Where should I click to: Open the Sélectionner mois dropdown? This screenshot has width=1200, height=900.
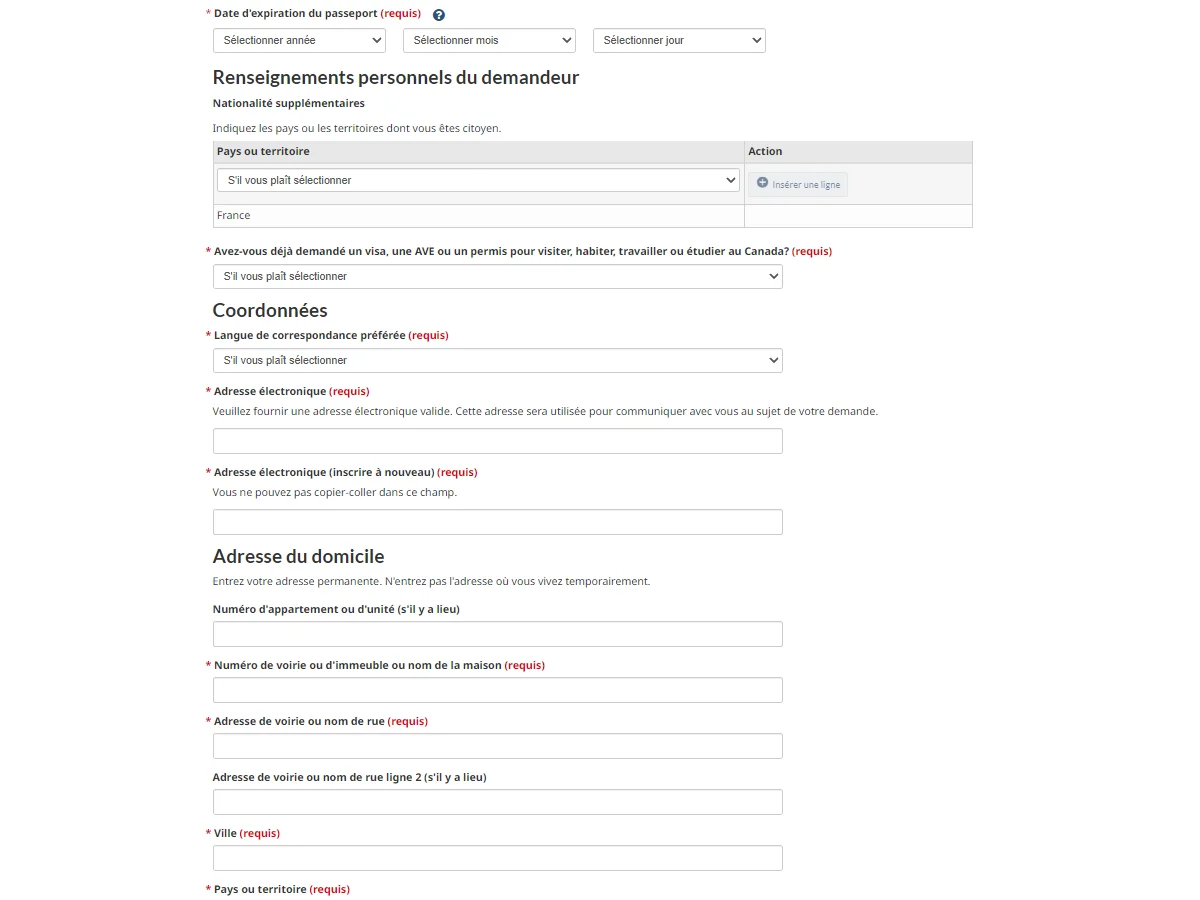489,40
